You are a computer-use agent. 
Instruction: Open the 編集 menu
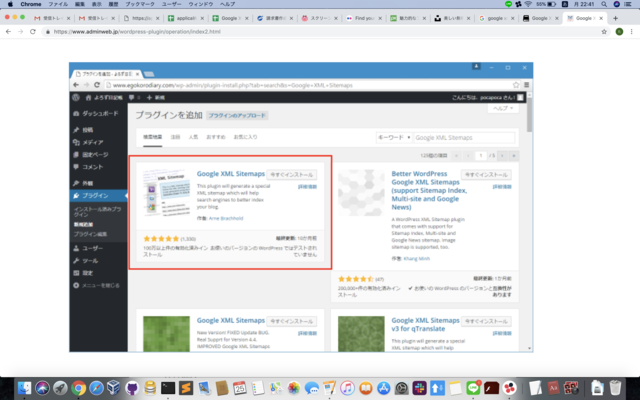point(80,4)
